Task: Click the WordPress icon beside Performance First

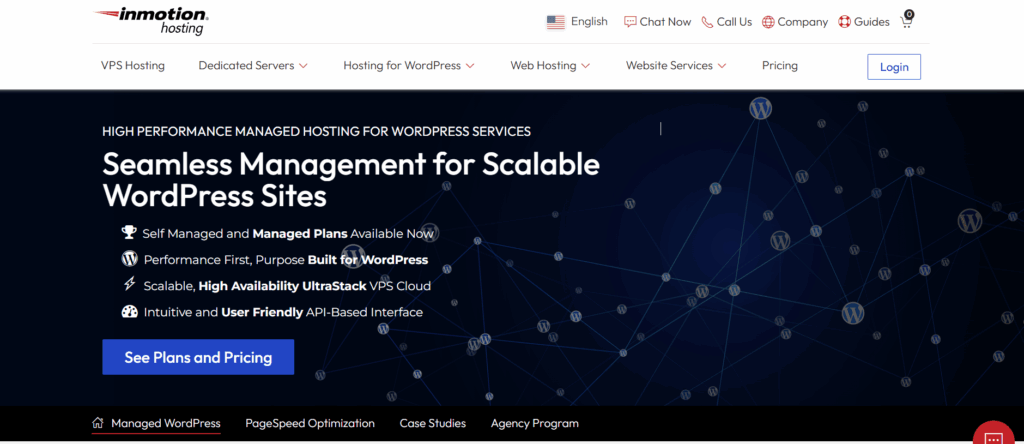Action: [129, 259]
